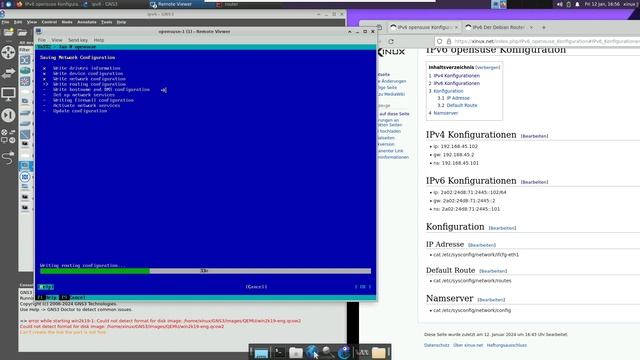Click Bearbeiten next to Konfiguration heading
Screen dimensions: 640x360
[x=502, y=228]
